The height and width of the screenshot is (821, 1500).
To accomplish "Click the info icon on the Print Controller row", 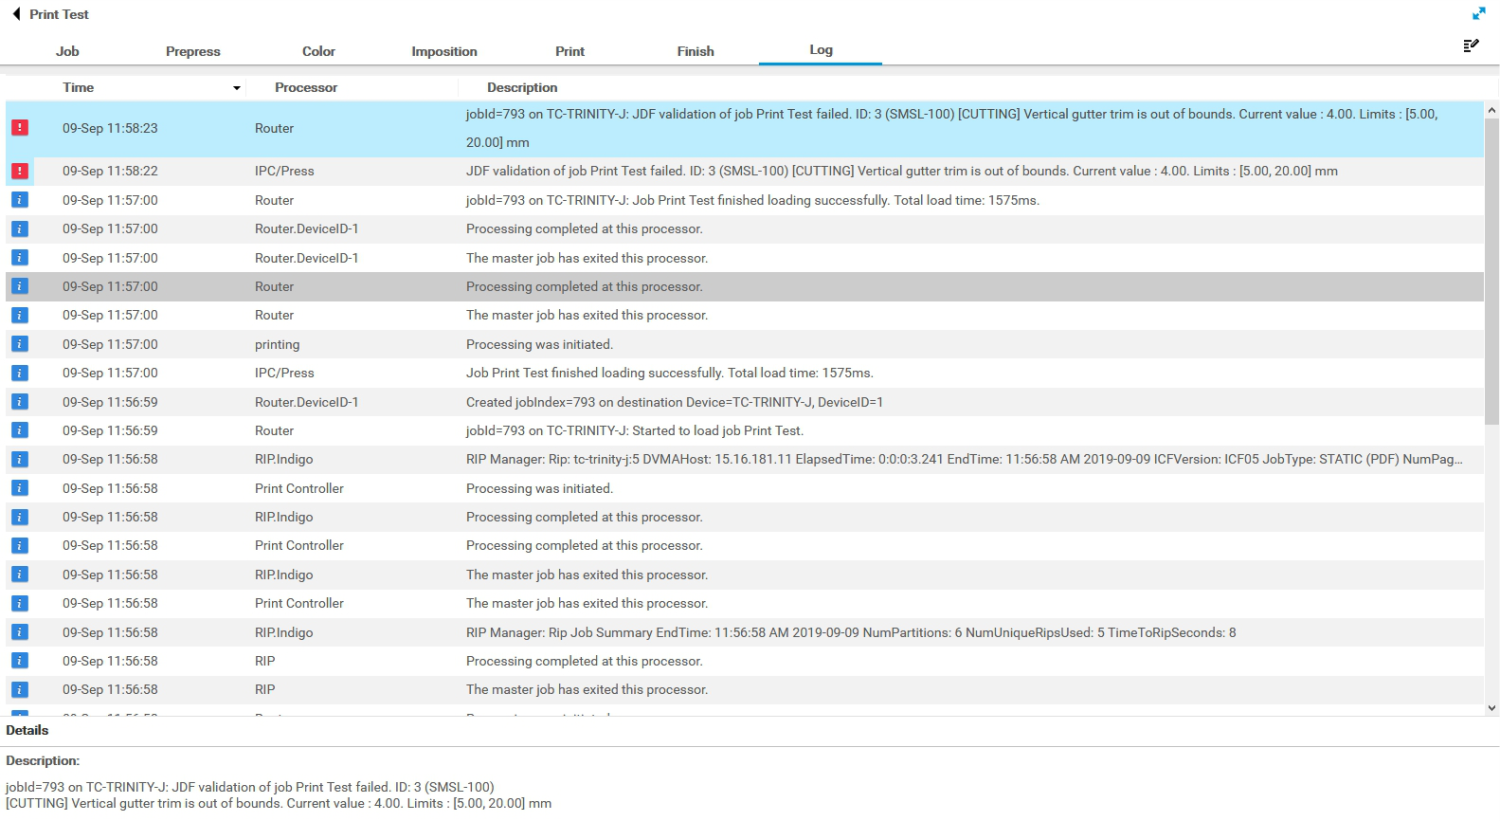I will (19, 488).
